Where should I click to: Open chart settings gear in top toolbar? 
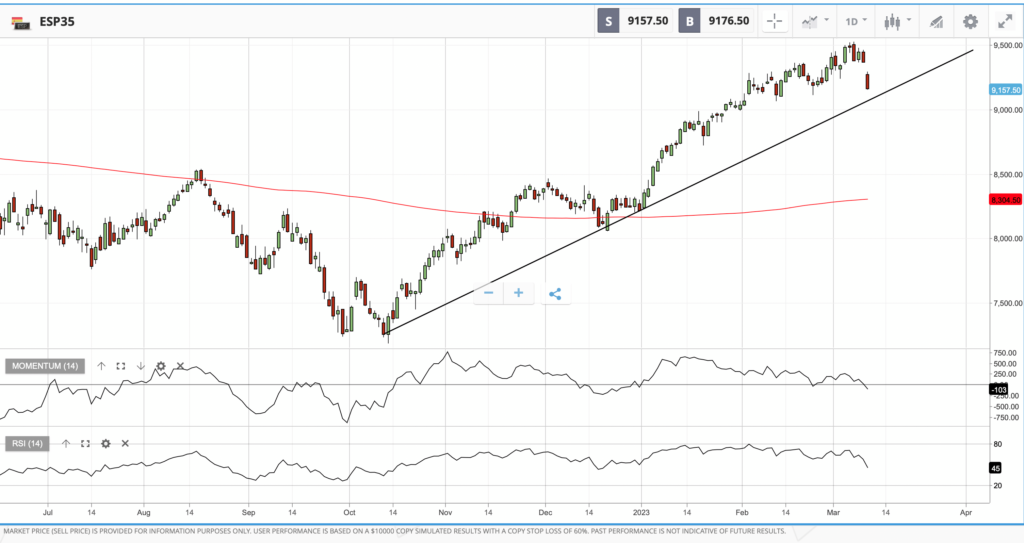pos(970,21)
